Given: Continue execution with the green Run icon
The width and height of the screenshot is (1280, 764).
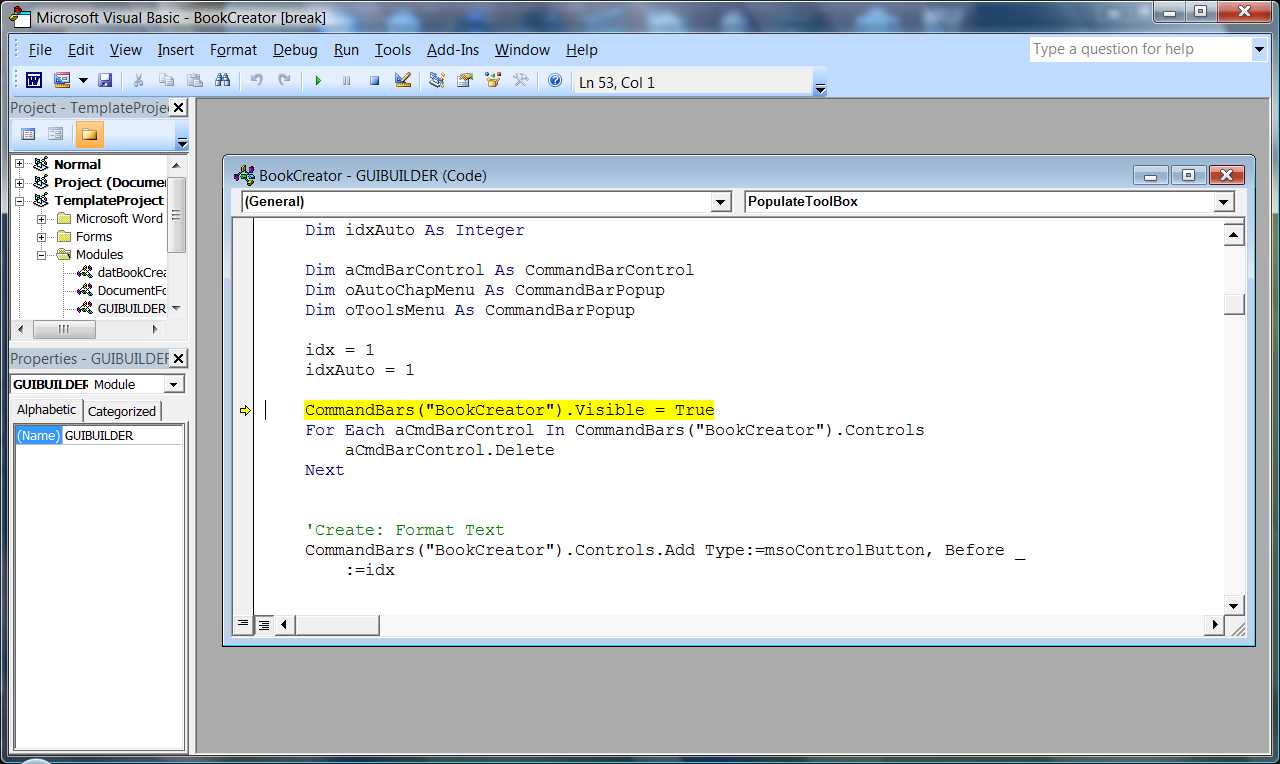Looking at the screenshot, I should pyautogui.click(x=318, y=81).
